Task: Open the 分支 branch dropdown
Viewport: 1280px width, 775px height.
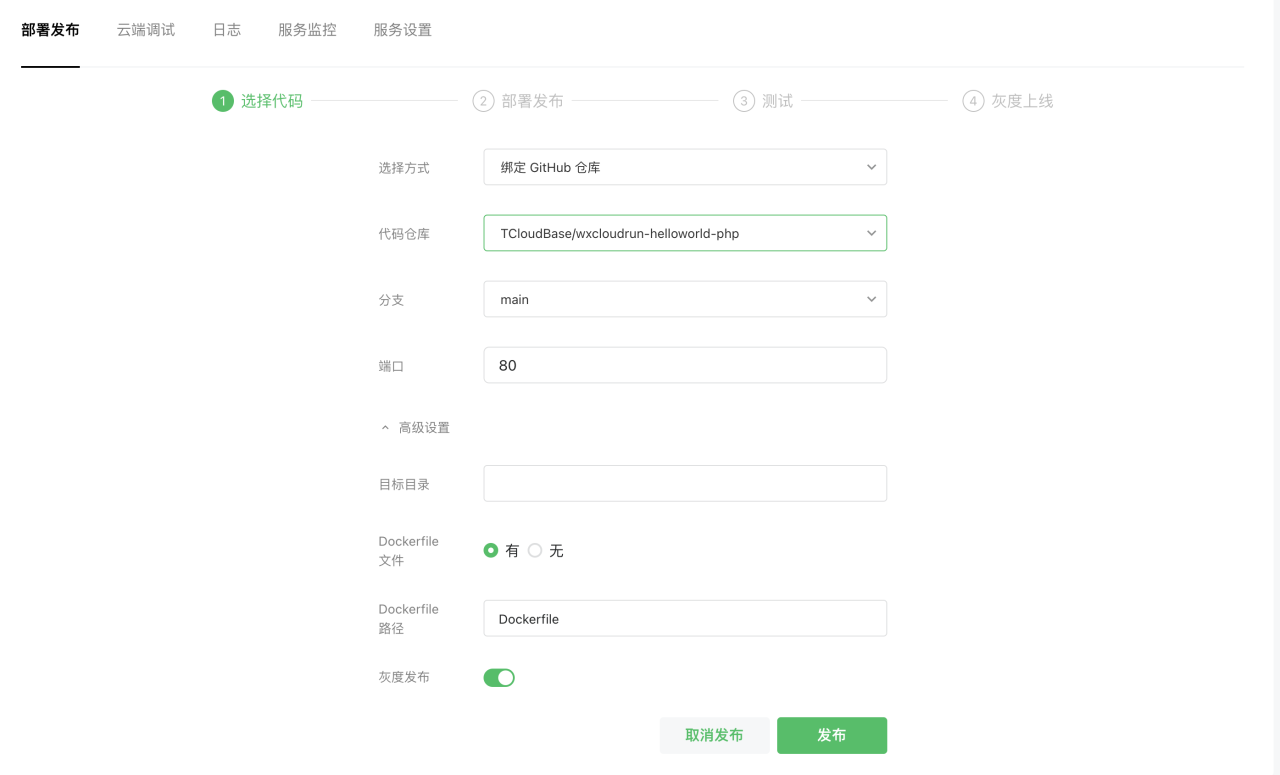Action: pos(685,299)
